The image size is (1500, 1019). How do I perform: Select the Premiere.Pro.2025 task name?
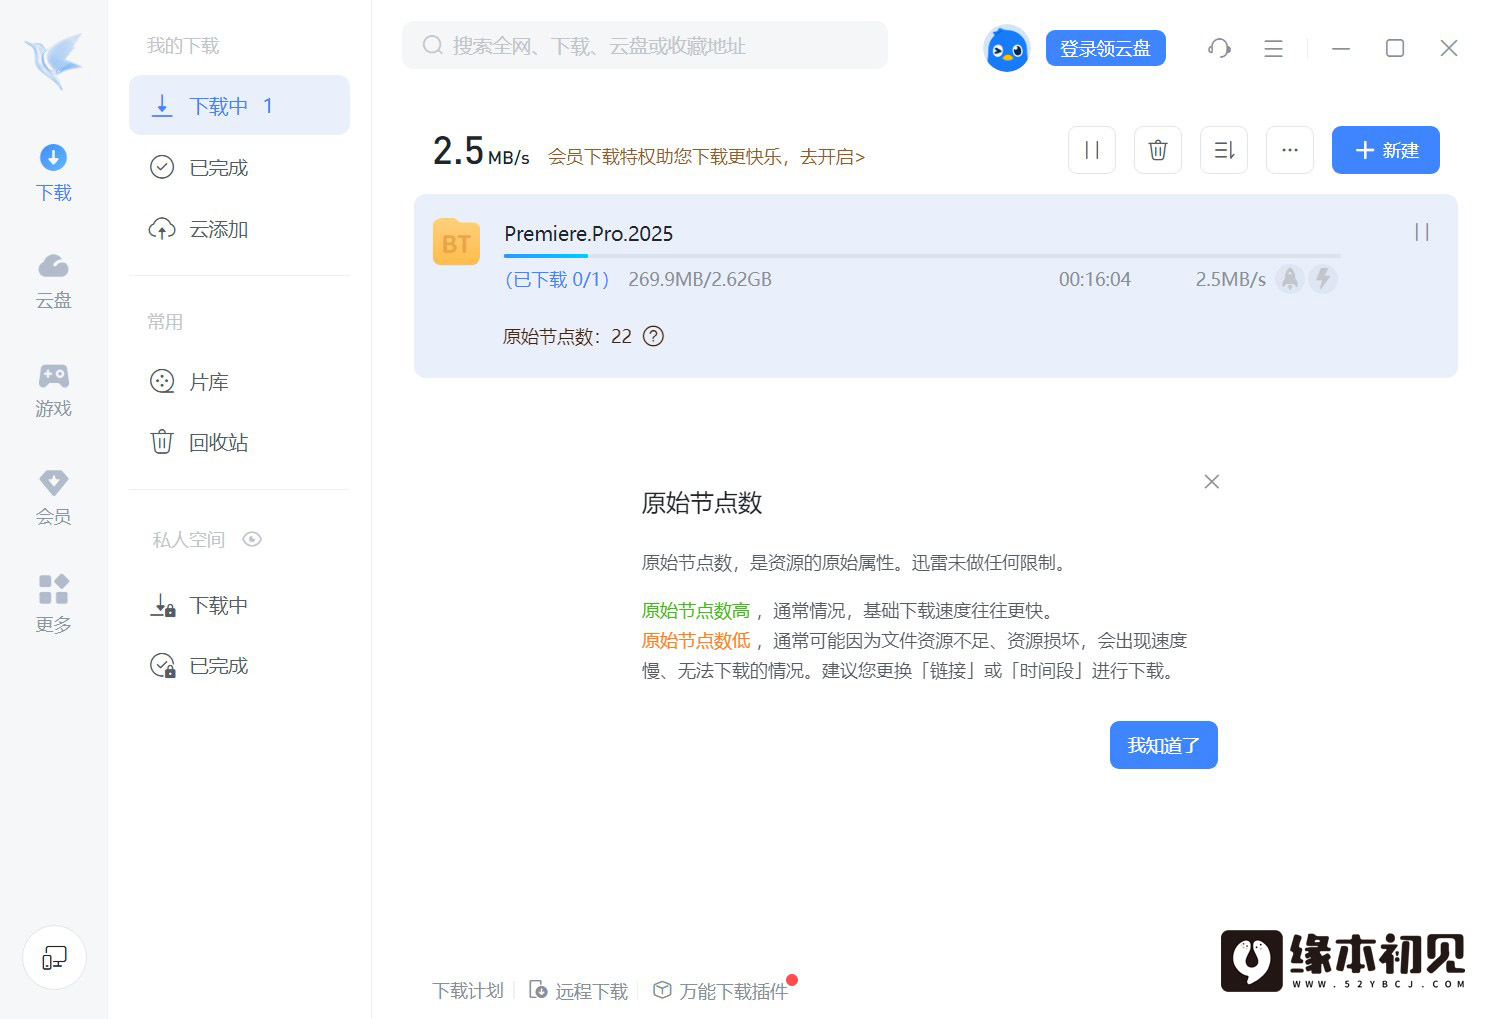point(589,234)
